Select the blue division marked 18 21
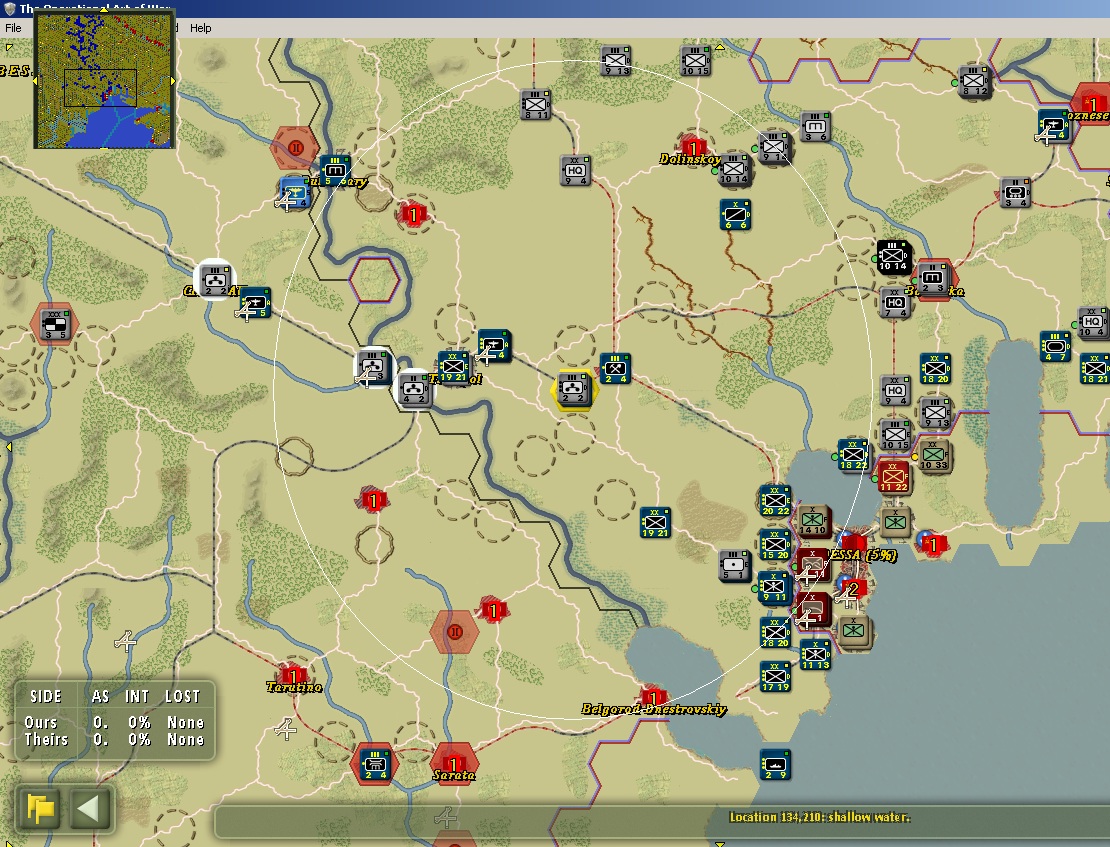Viewport: 1110px width, 847px height. [1095, 368]
